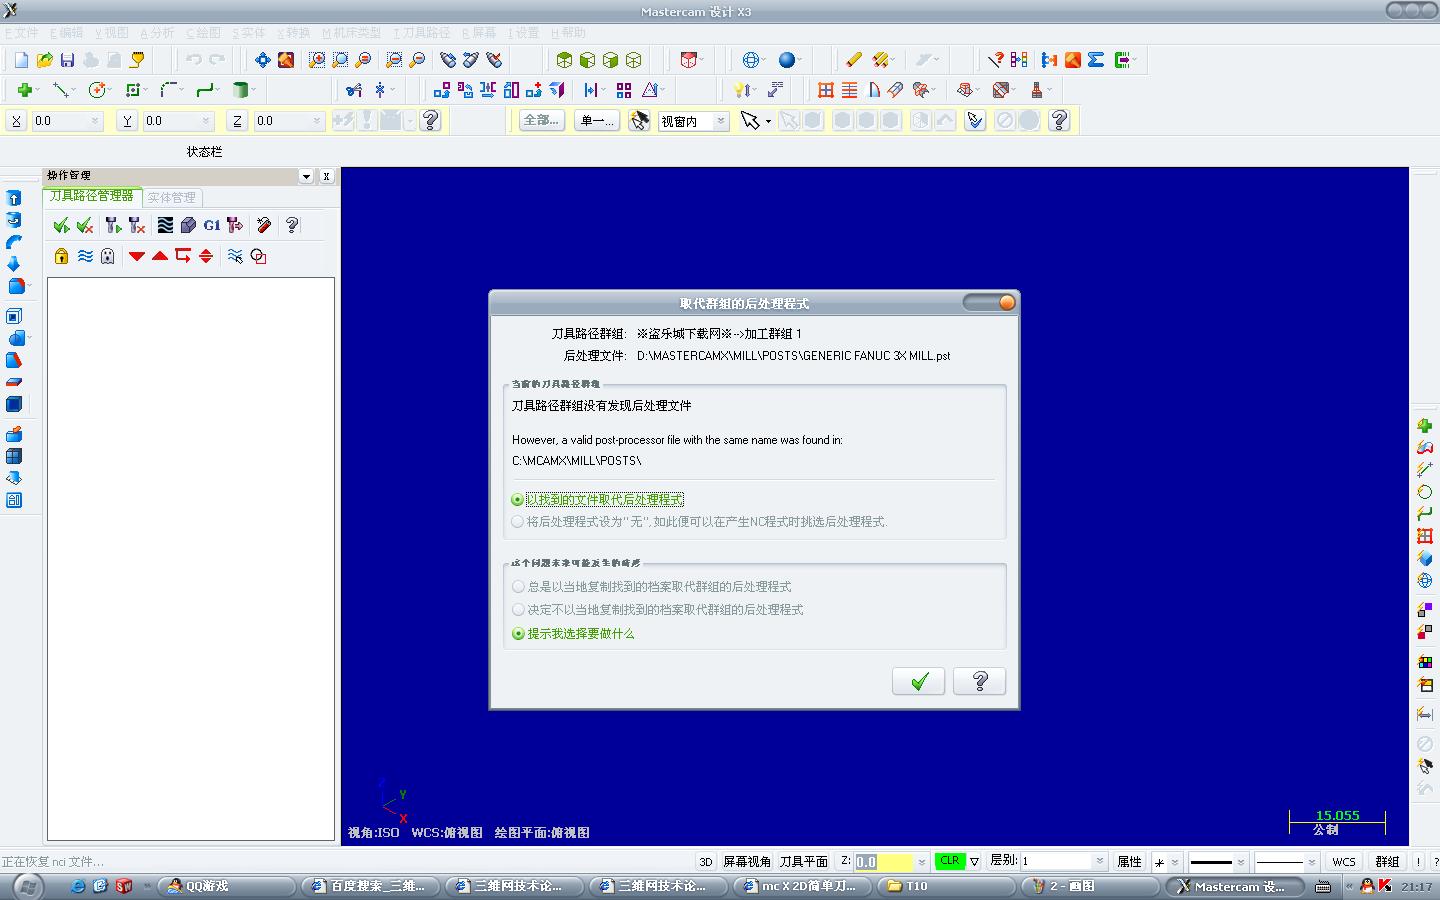1440x900 pixels.
Task: Open the X coordinate dropdown
Action: click(x=95, y=121)
